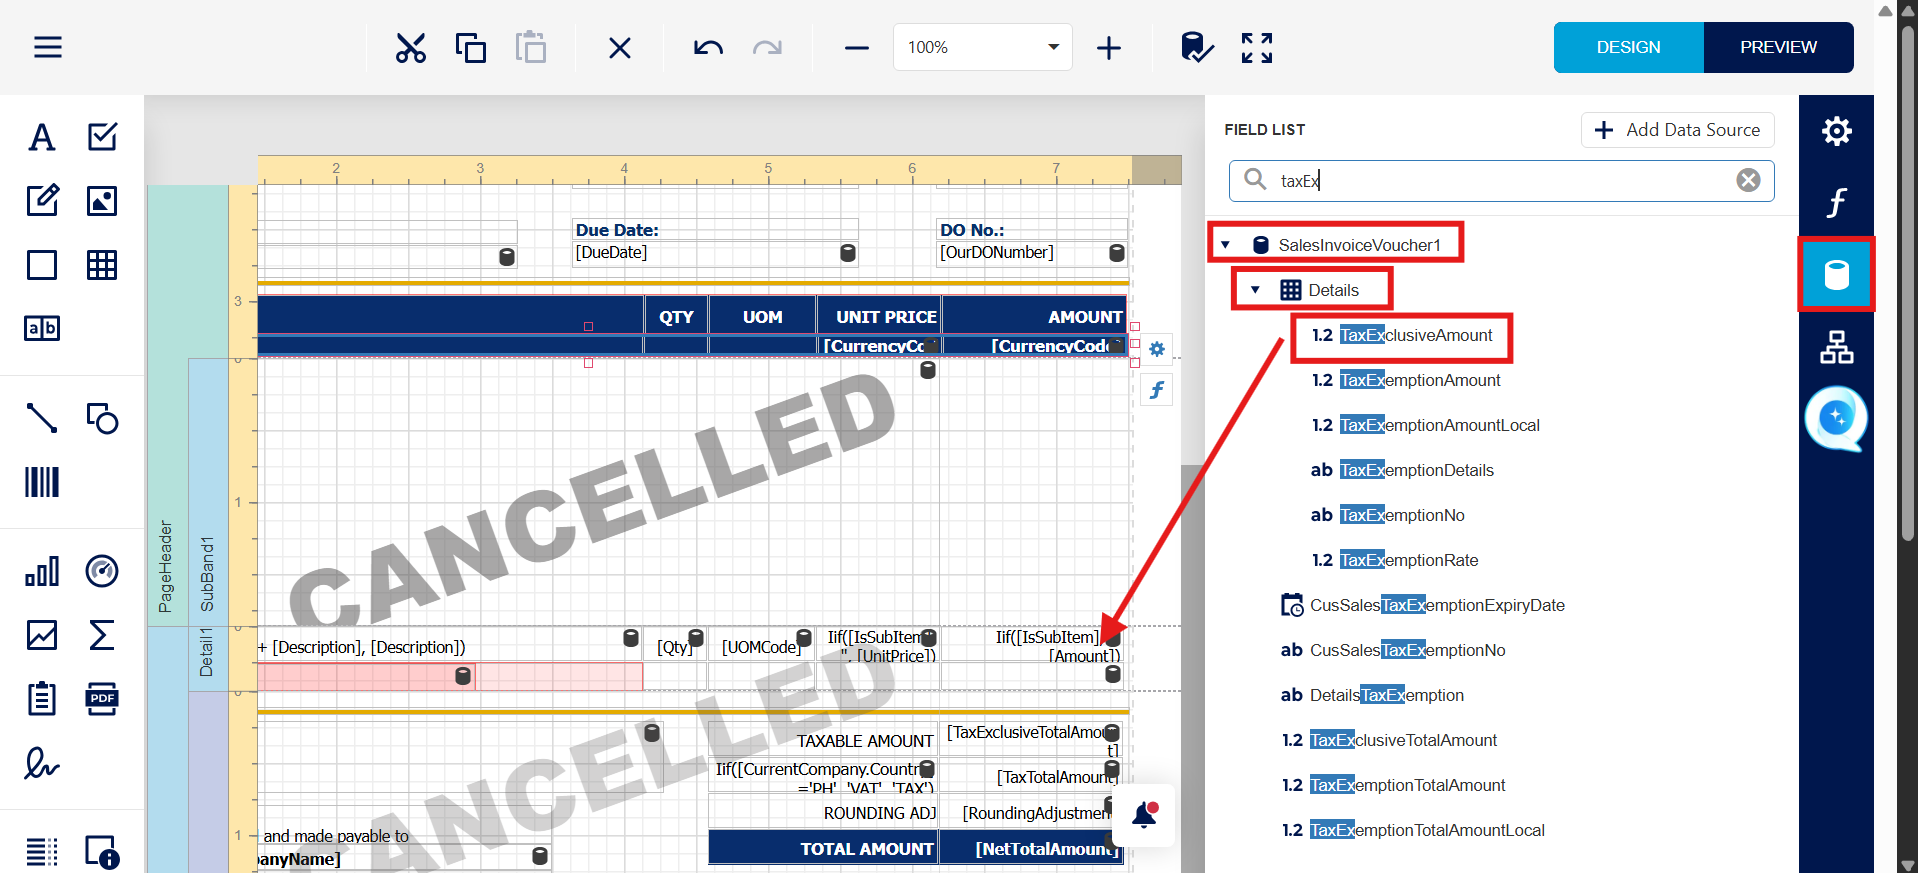Select the Page Info control tool
Screen dimensions: 1918x873
pyautogui.click(x=102, y=852)
